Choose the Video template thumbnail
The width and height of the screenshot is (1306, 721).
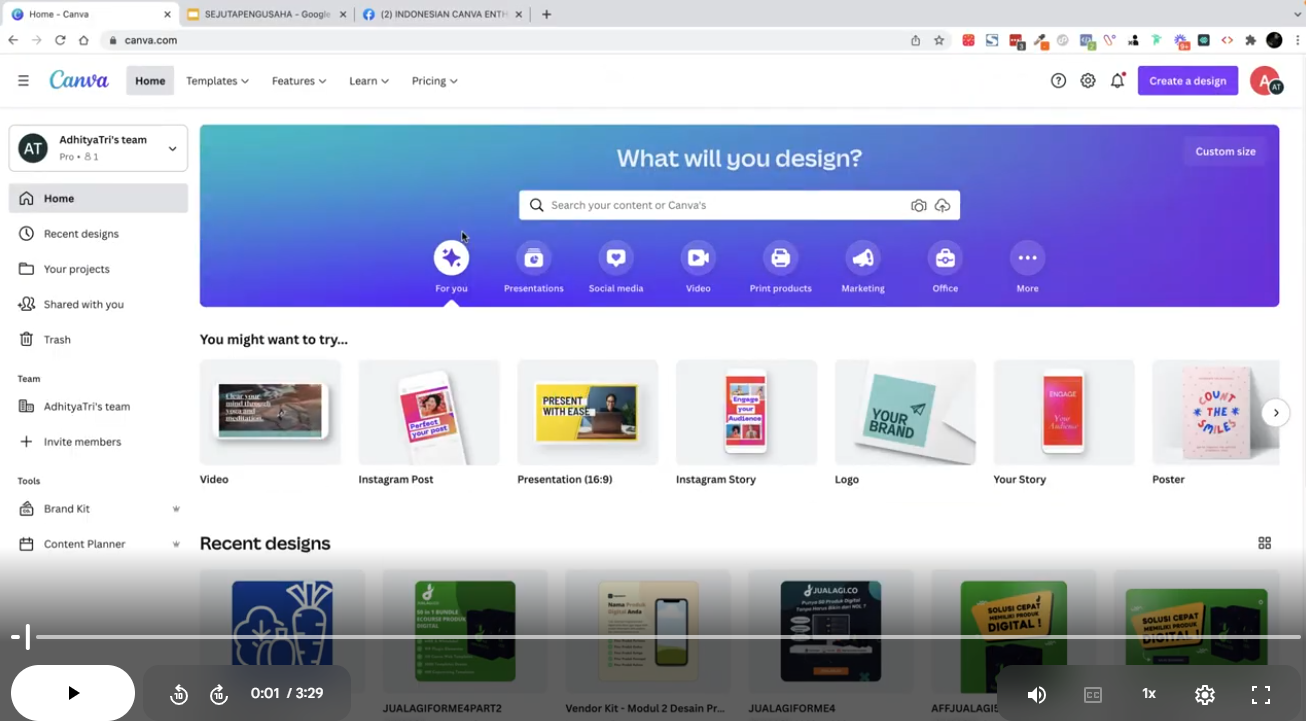pos(270,412)
